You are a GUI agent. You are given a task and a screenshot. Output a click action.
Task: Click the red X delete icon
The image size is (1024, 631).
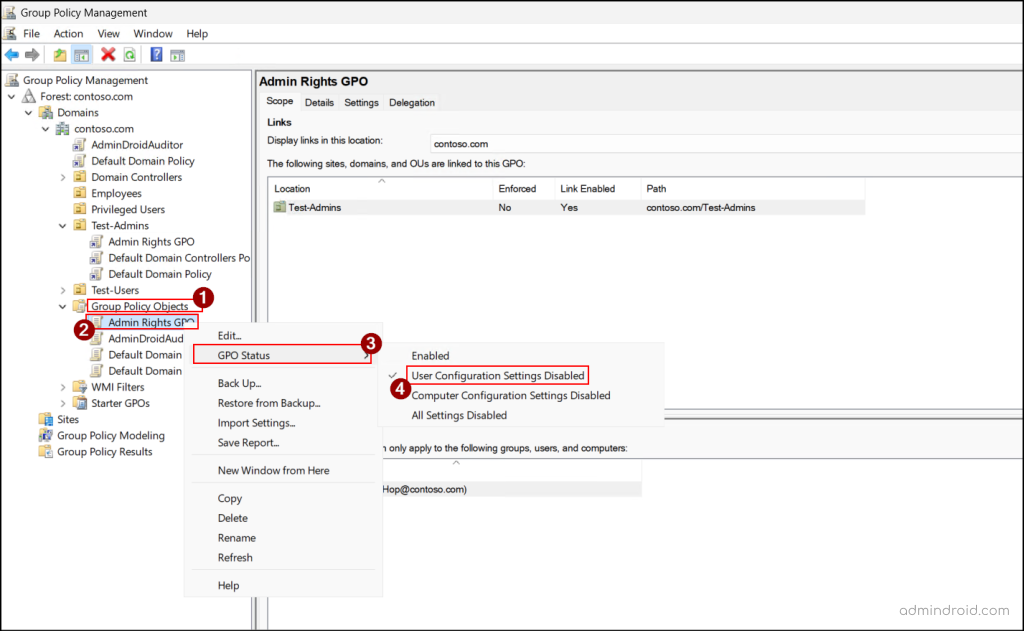tap(106, 55)
